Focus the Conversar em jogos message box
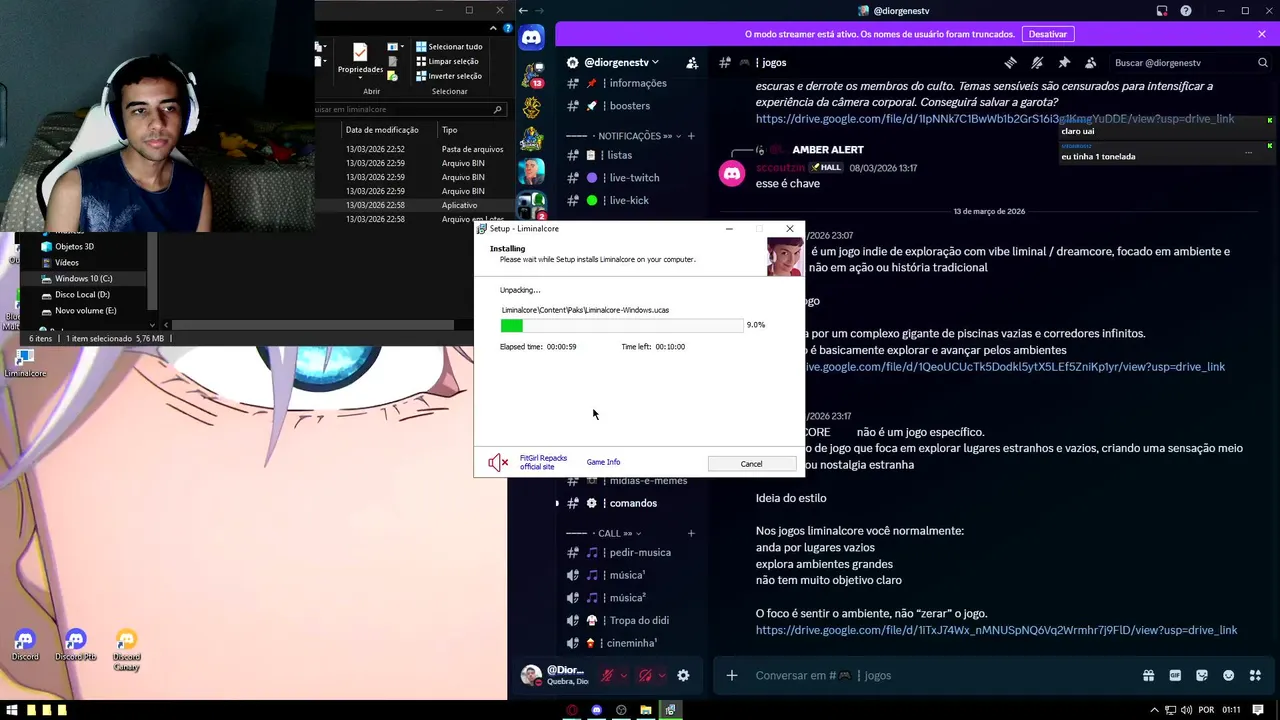This screenshot has height=720, width=1280. 940,676
